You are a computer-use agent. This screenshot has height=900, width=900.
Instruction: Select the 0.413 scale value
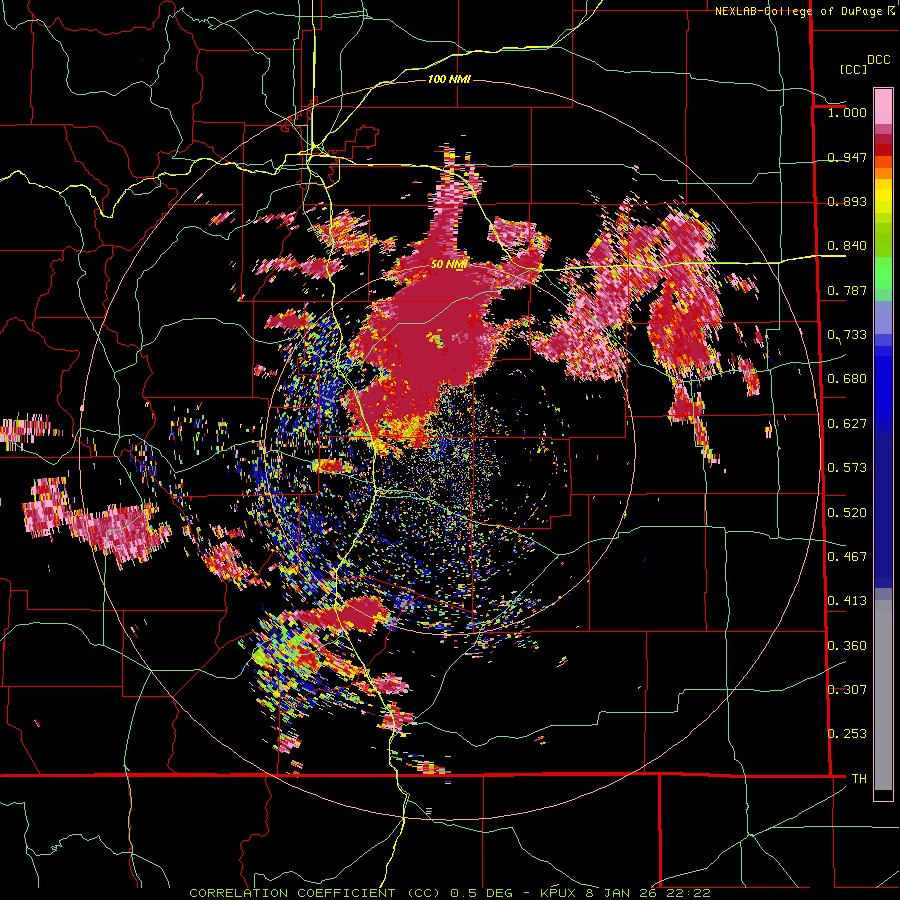tap(847, 601)
